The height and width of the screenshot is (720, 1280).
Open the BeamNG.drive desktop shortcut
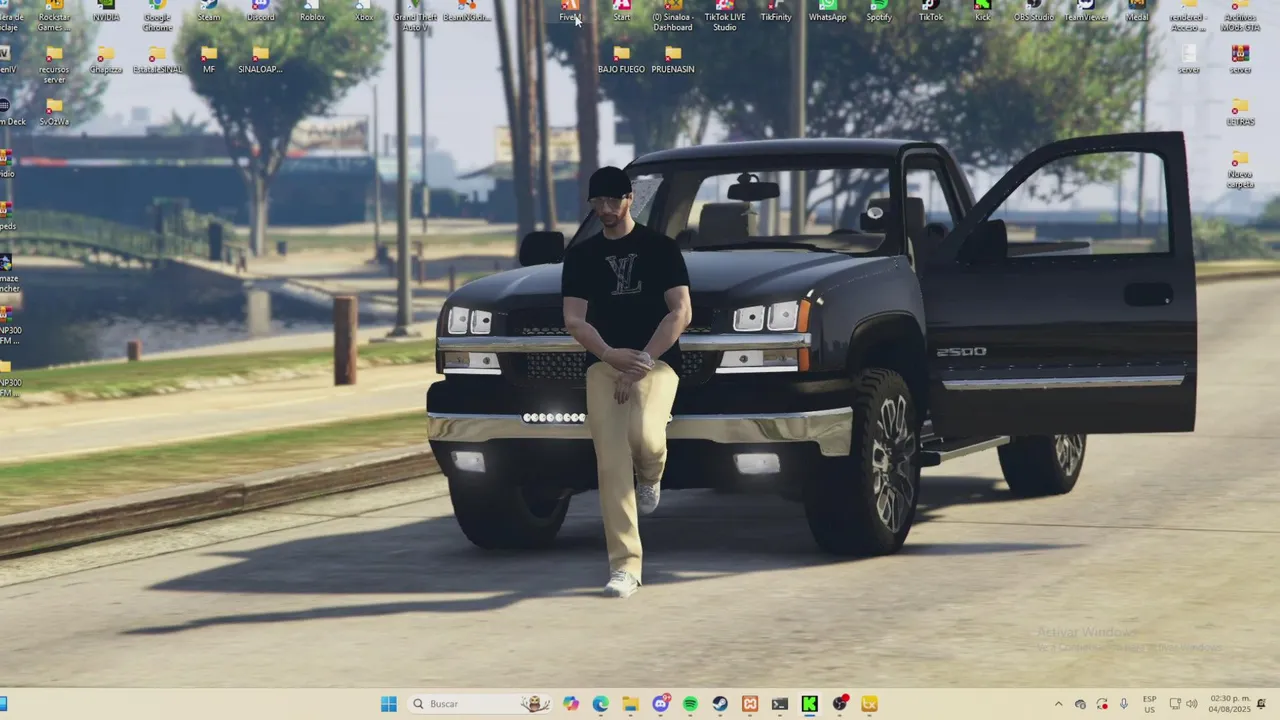467,12
